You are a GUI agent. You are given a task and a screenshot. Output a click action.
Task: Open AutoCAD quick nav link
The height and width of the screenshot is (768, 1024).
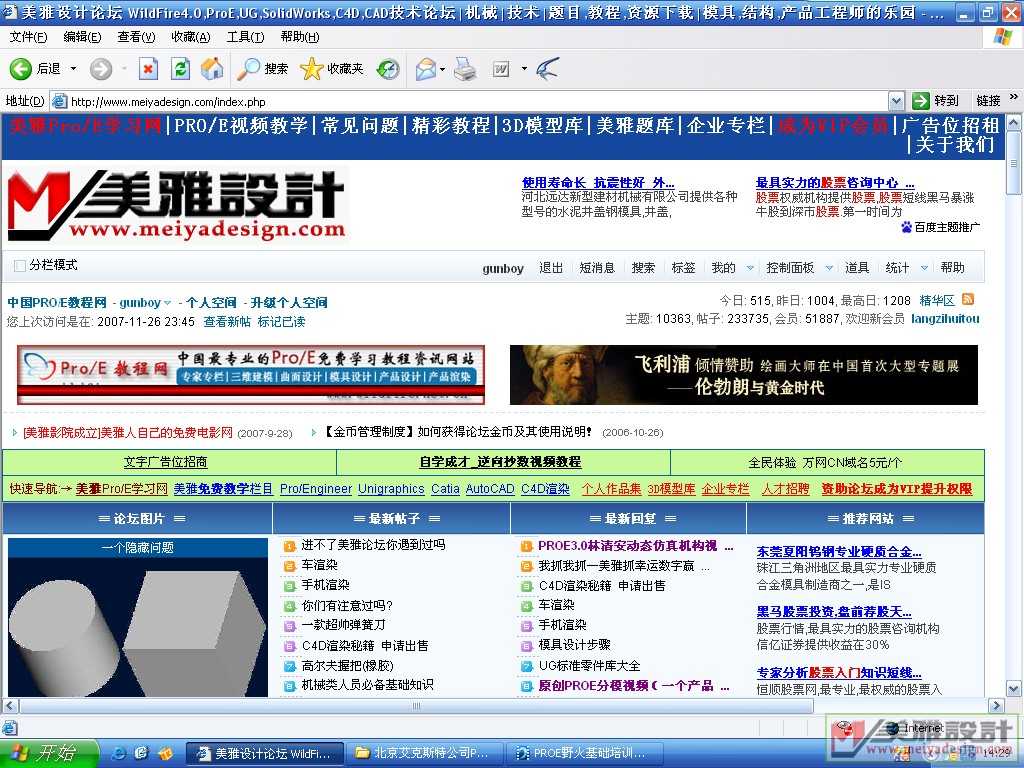point(490,488)
